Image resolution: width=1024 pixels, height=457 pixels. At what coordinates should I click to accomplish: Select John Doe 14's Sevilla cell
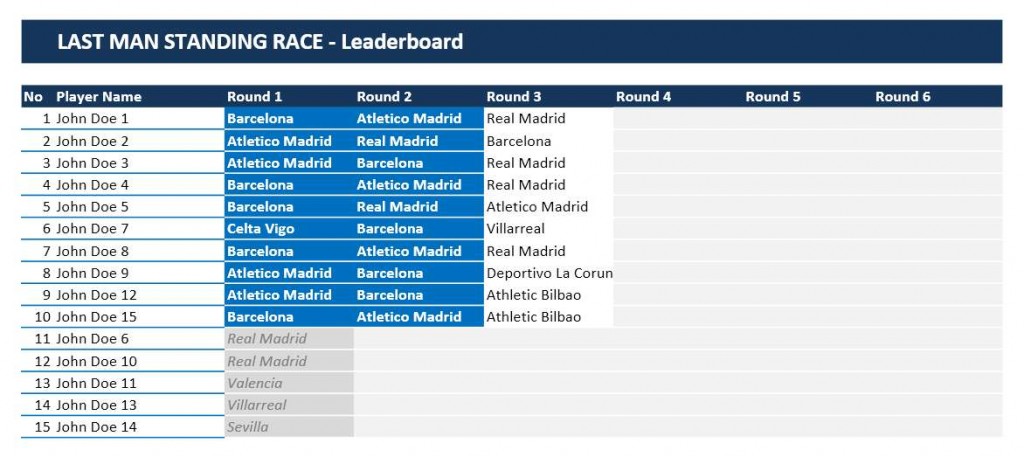[289, 427]
